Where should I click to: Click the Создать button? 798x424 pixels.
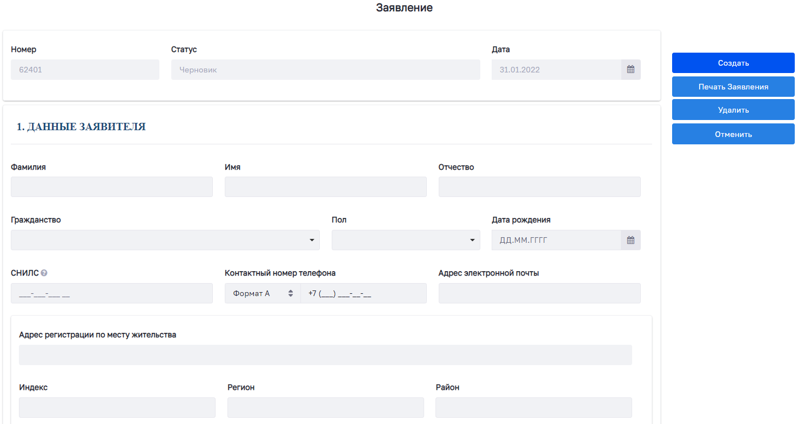733,63
